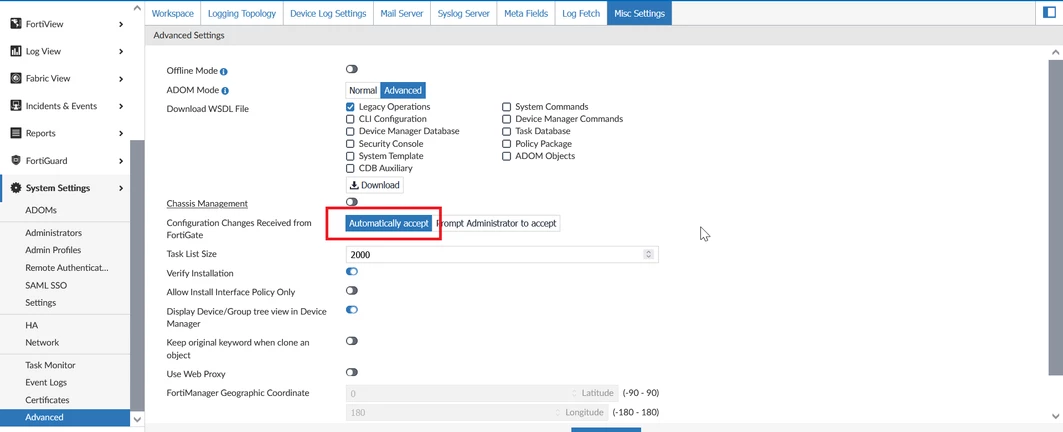
Task: Toggle Keep original keyword when clone
Action: pos(351,341)
